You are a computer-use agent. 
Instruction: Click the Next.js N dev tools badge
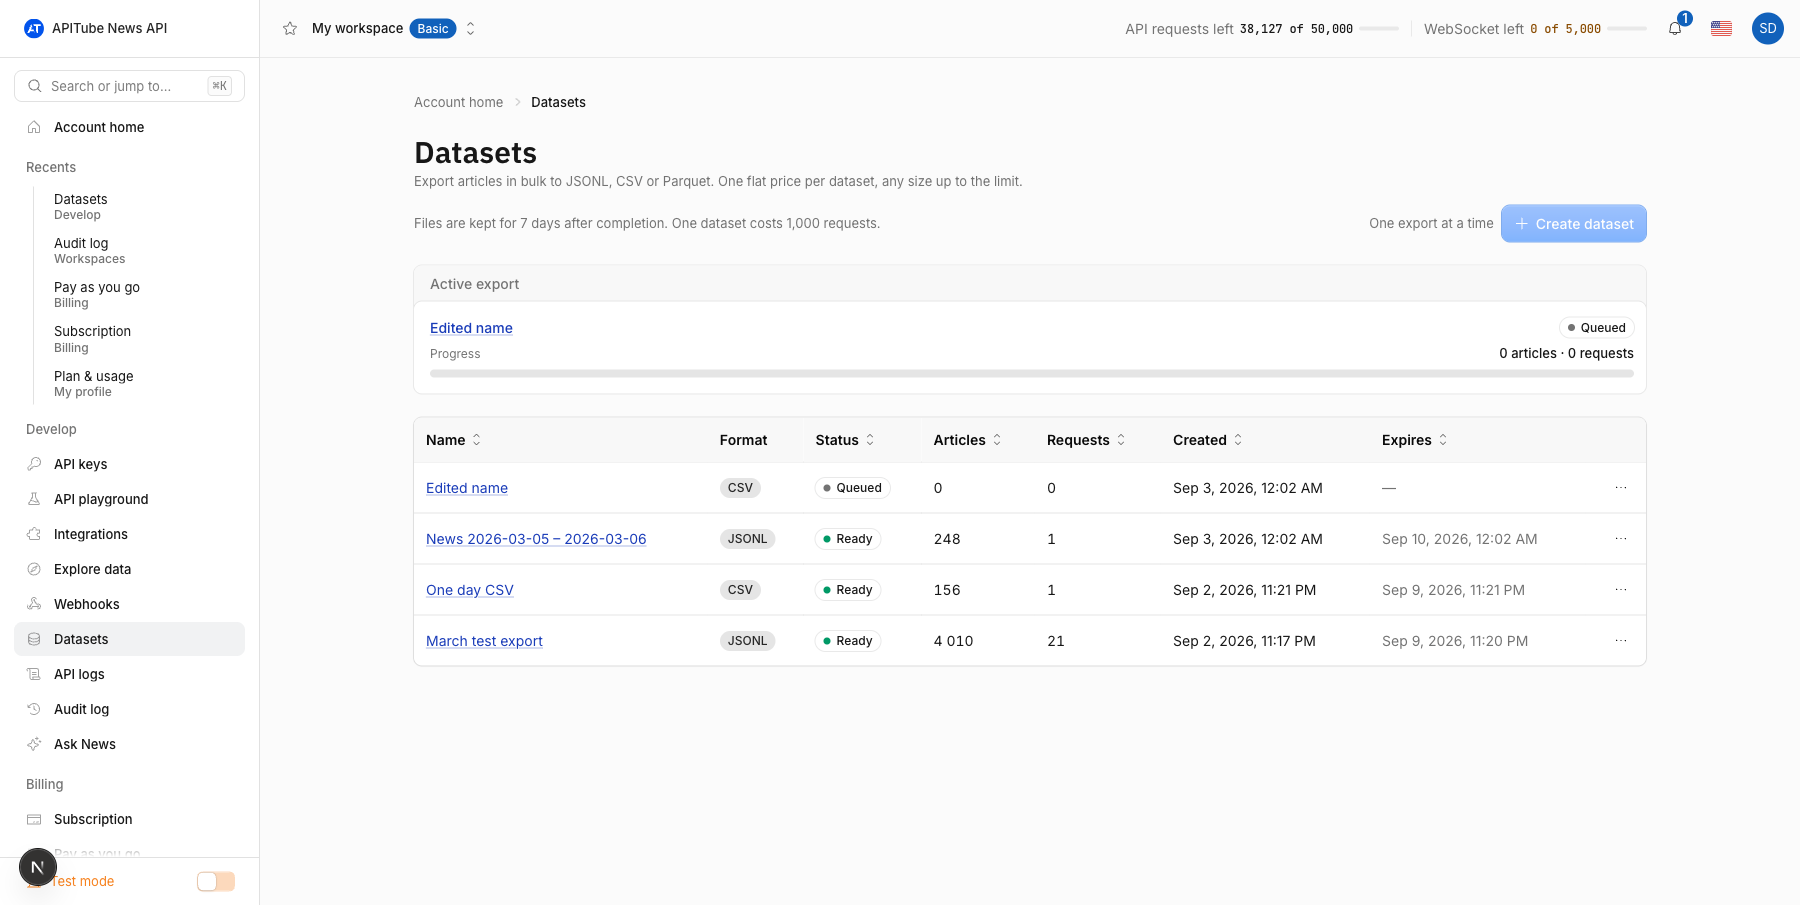38,867
